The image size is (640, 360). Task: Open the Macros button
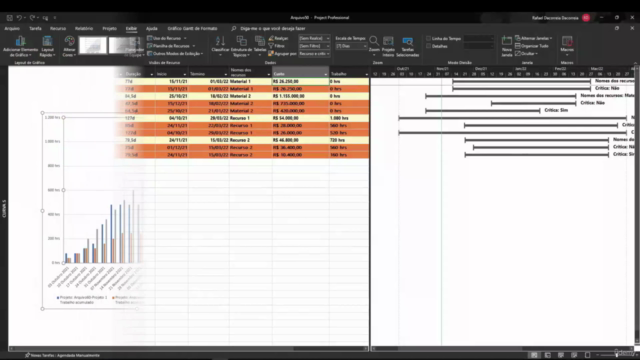pyautogui.click(x=567, y=46)
